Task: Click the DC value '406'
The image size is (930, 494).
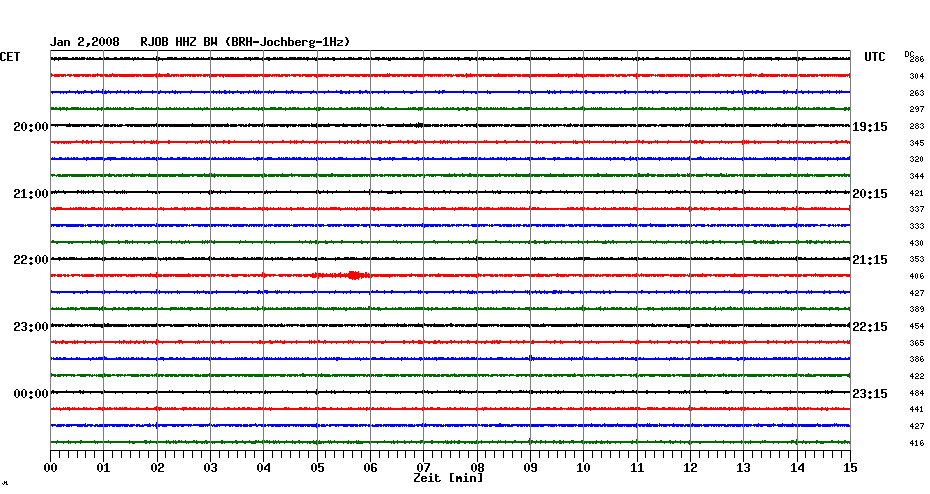Action: (x=917, y=276)
